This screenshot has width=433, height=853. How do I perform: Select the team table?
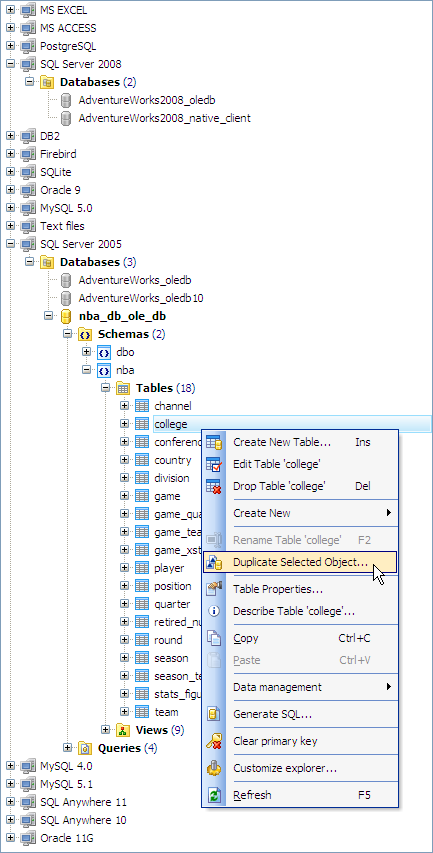point(166,712)
